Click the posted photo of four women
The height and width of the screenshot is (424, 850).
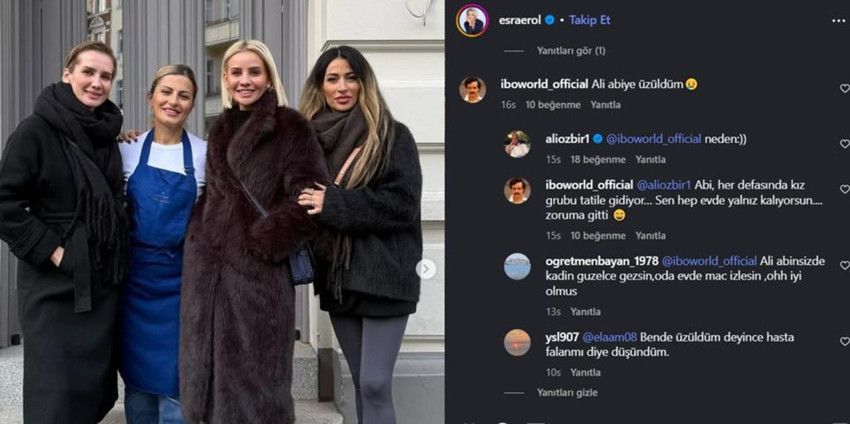point(222,212)
